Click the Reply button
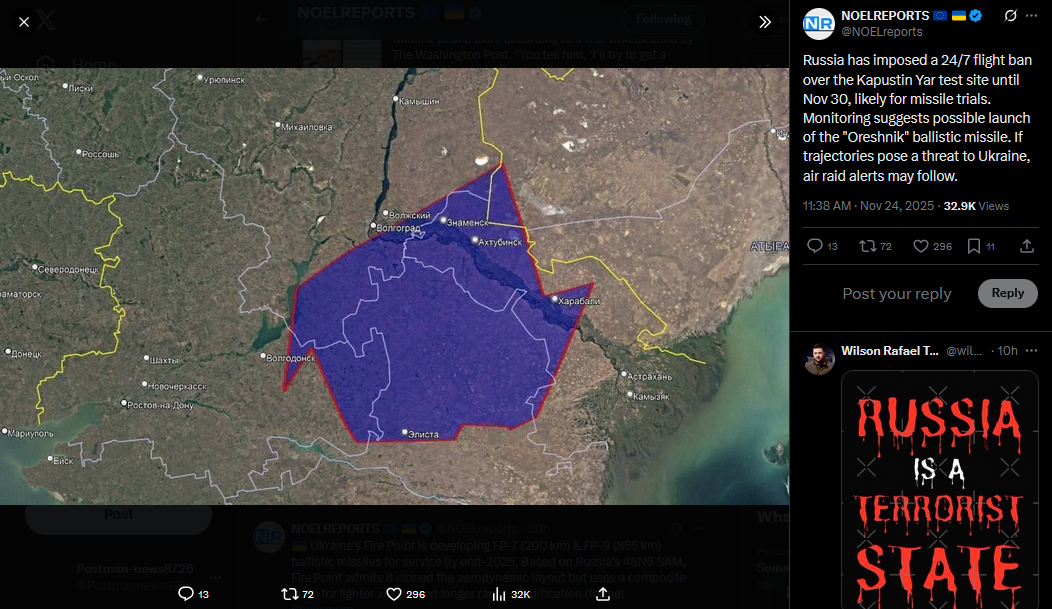1052x609 pixels. point(1008,293)
